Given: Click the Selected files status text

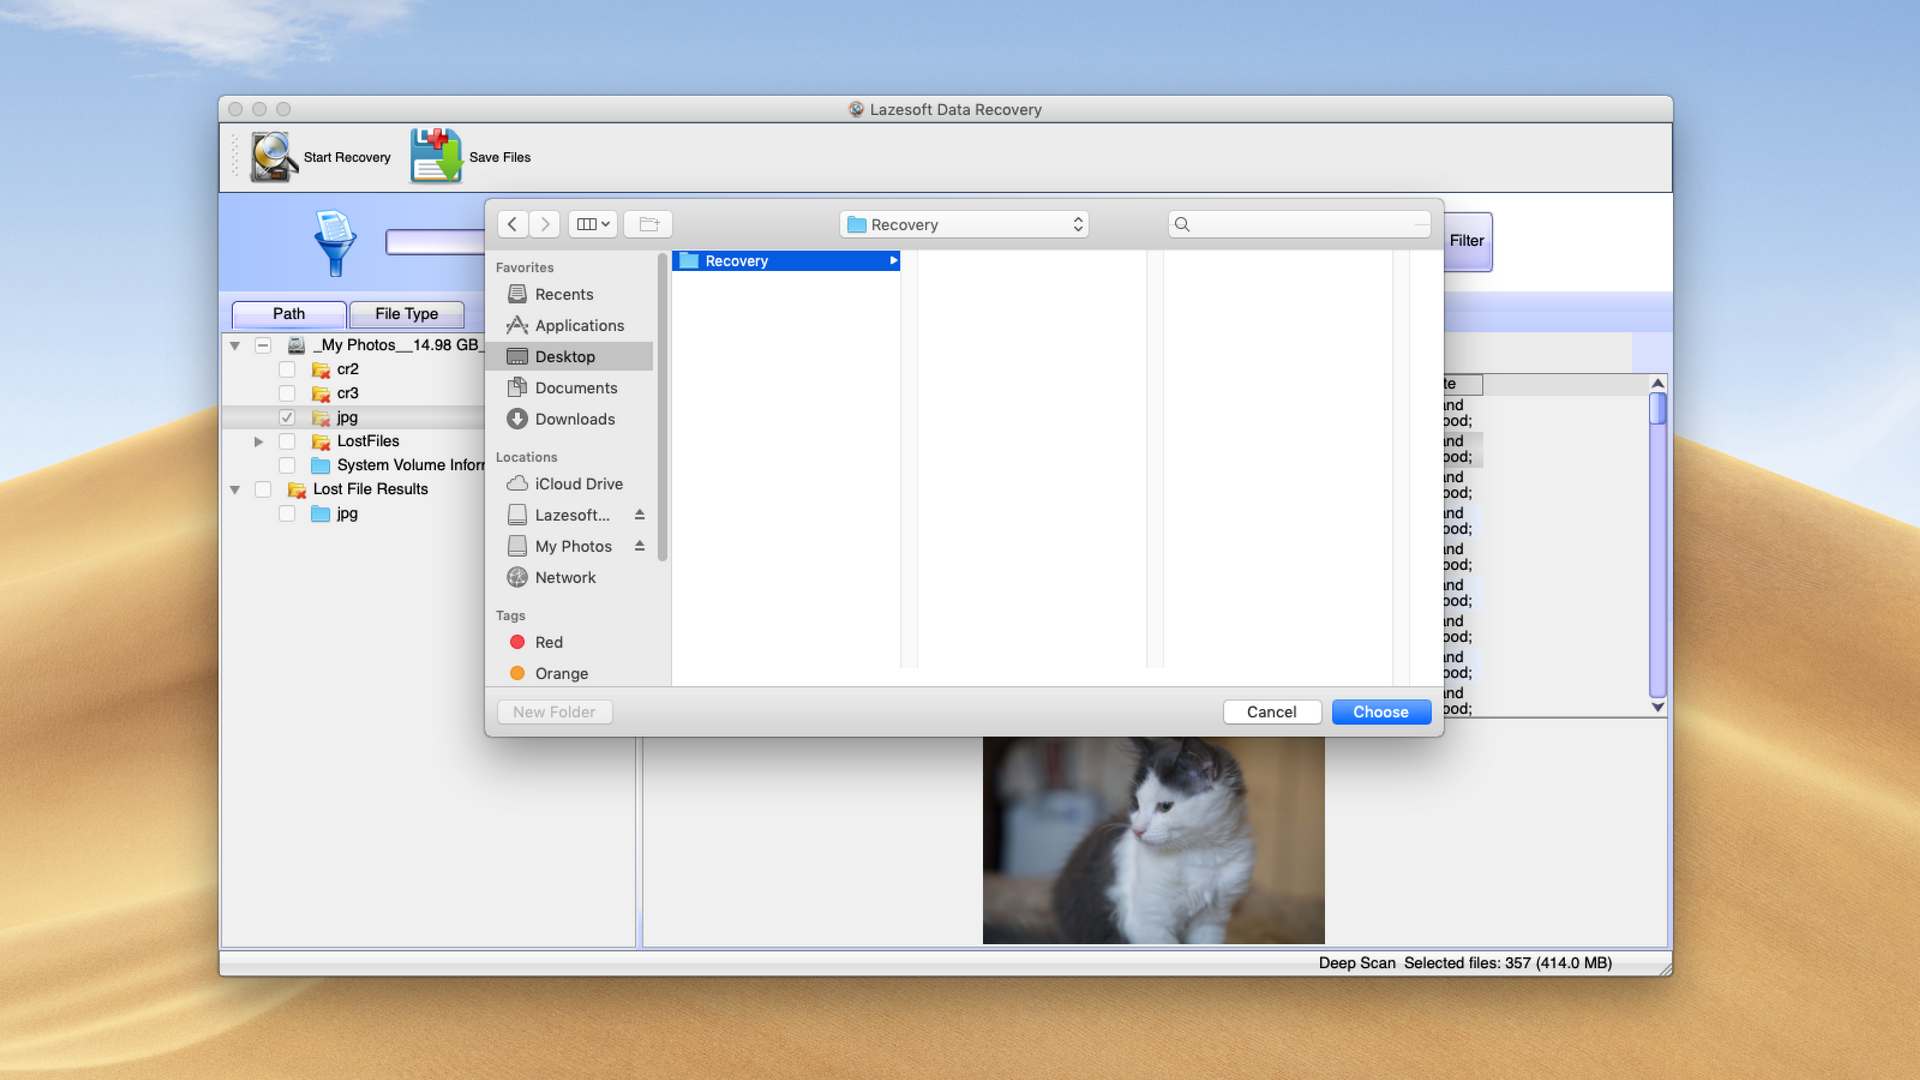Looking at the screenshot, I should pyautogui.click(x=1507, y=963).
